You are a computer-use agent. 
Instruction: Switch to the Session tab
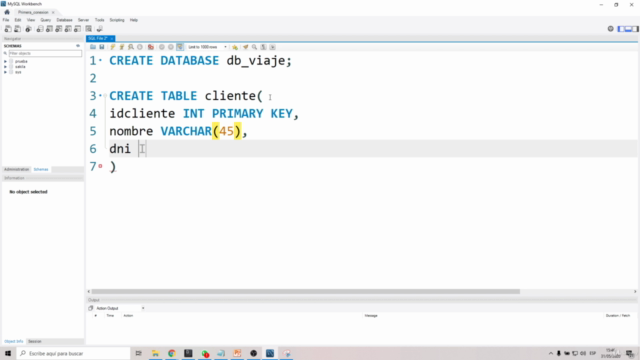[35, 341]
